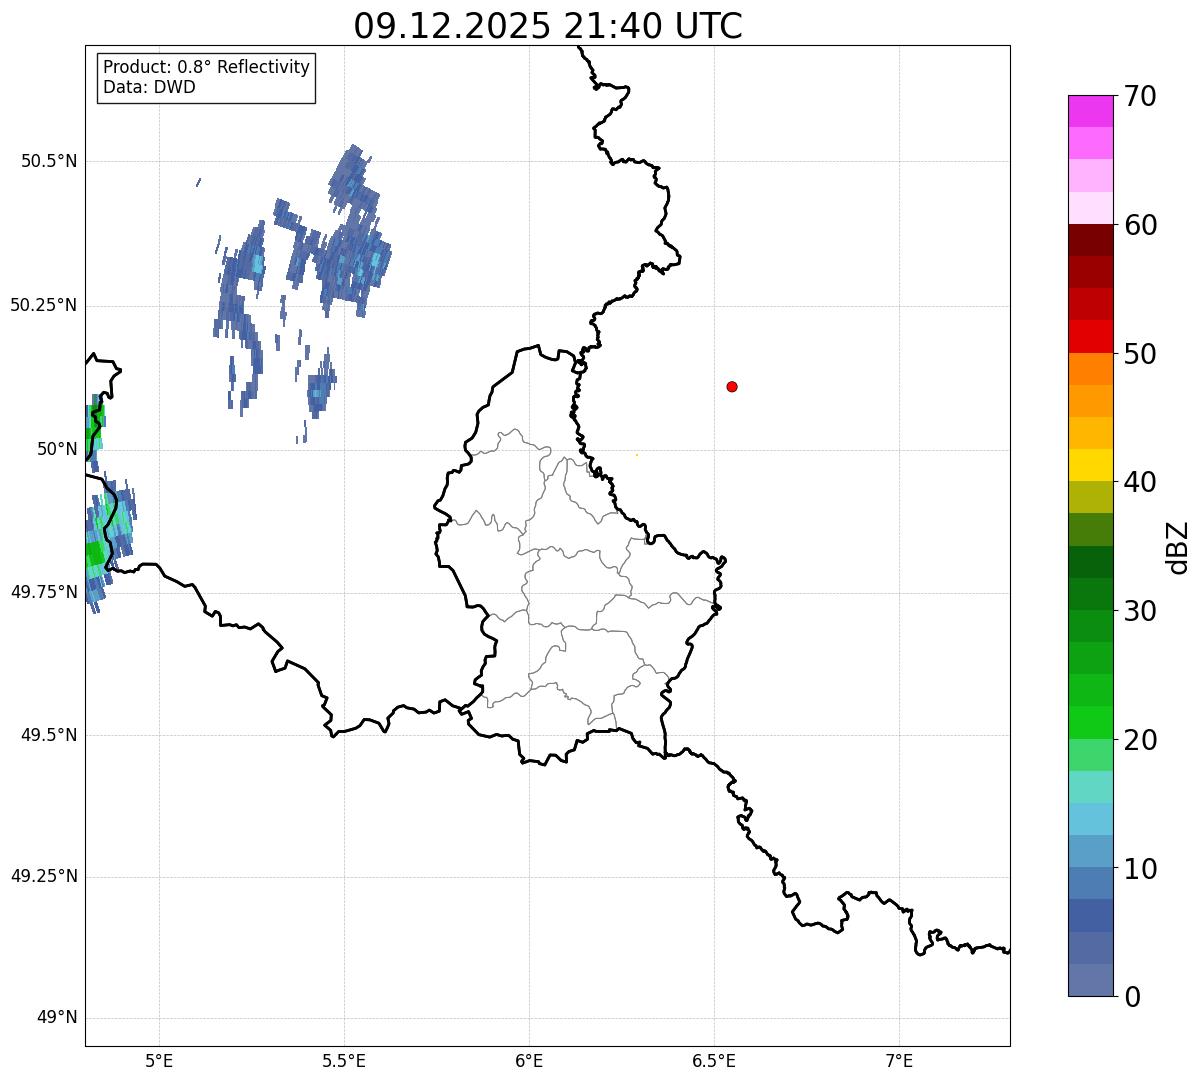The width and height of the screenshot is (1202, 1081).
Task: Click the bright green colorbar segment above 20
Action: click(x=1091, y=722)
